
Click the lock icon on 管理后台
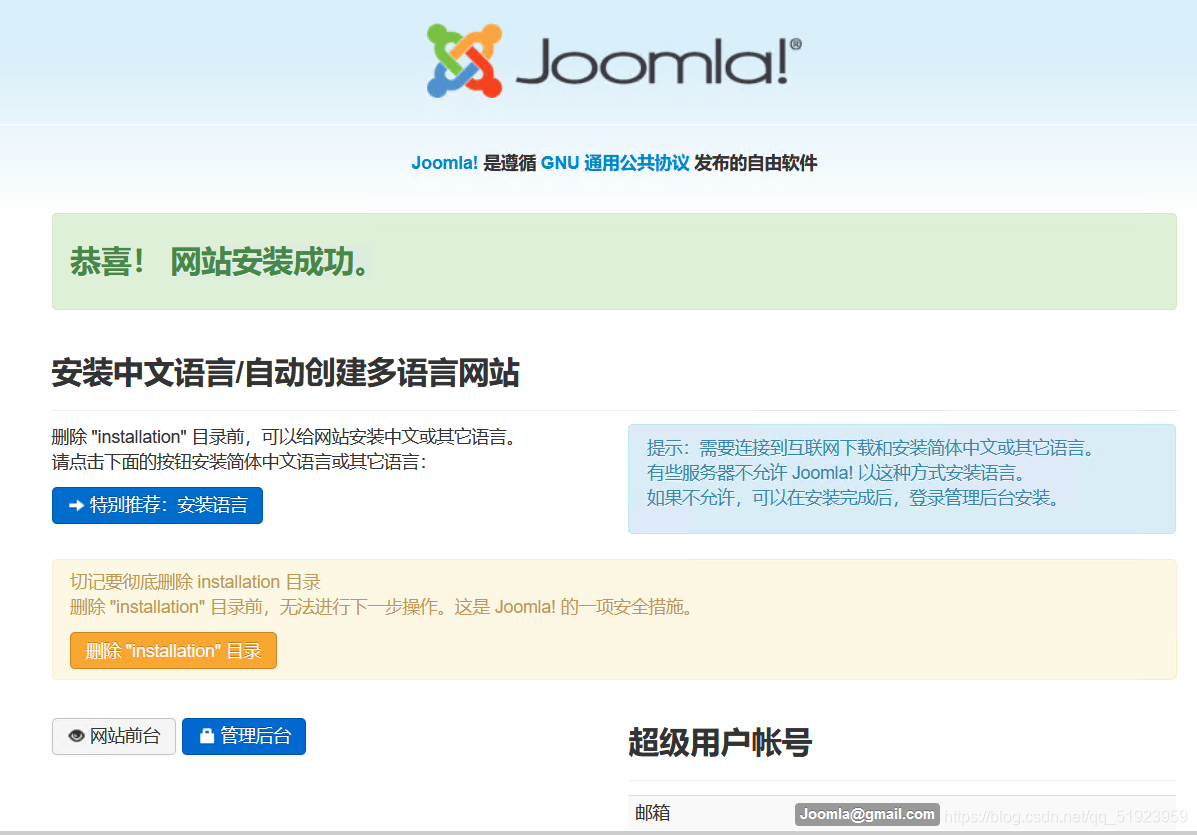(207, 736)
